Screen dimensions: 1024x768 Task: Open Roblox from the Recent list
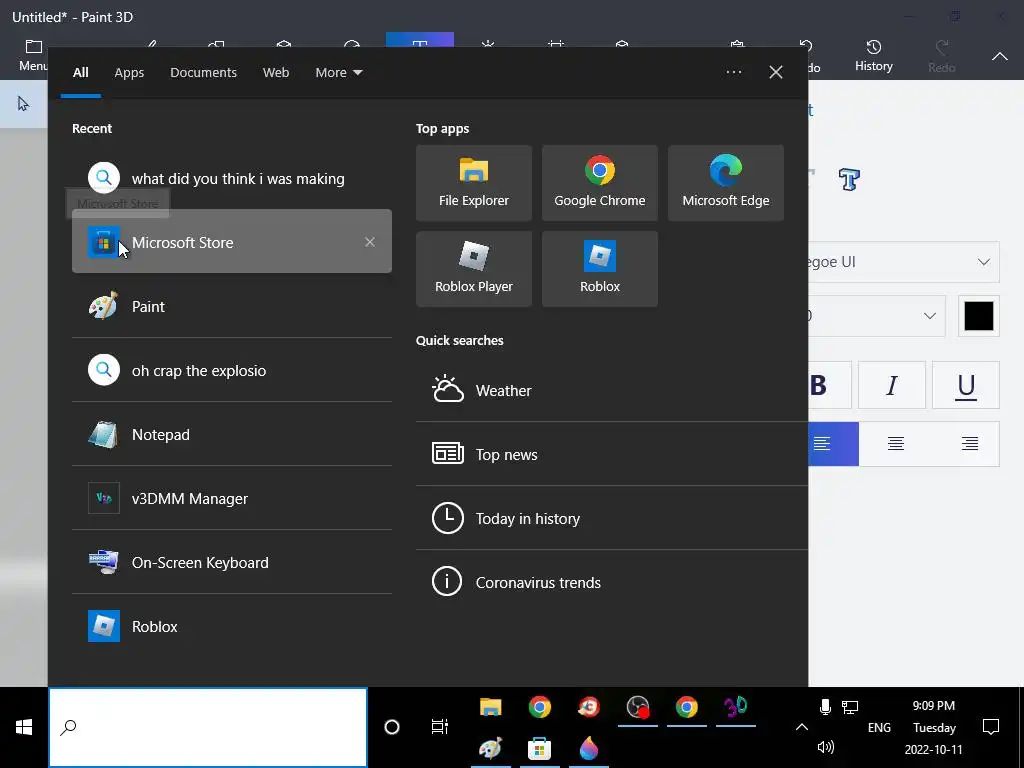[x=231, y=626]
